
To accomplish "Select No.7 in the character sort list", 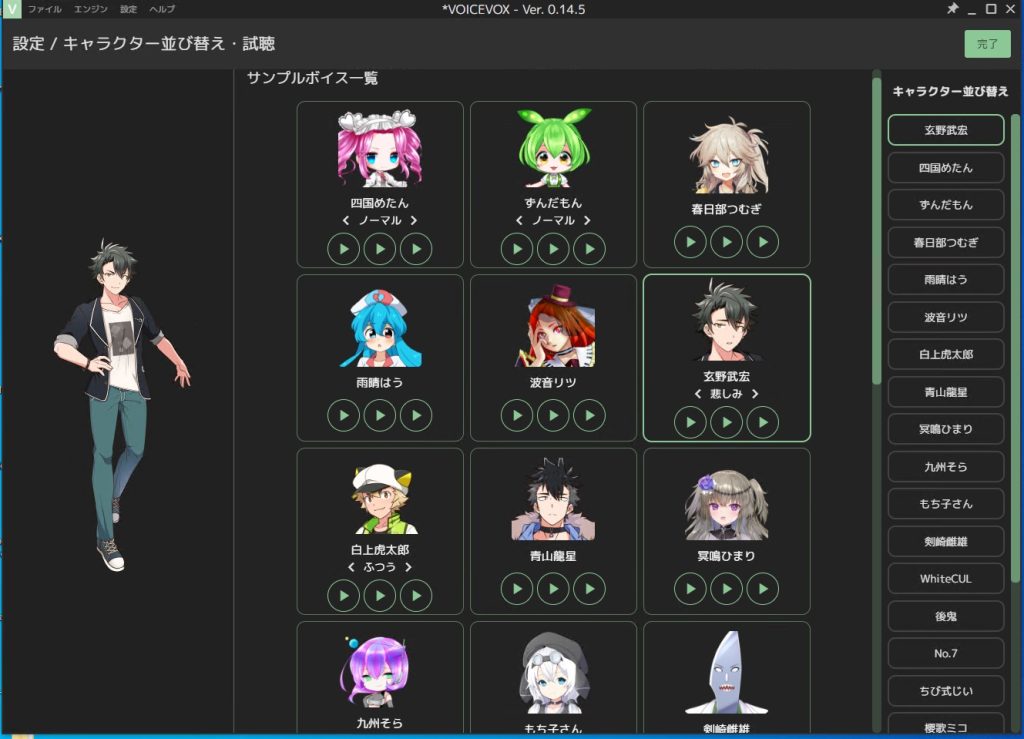I will (x=946, y=653).
